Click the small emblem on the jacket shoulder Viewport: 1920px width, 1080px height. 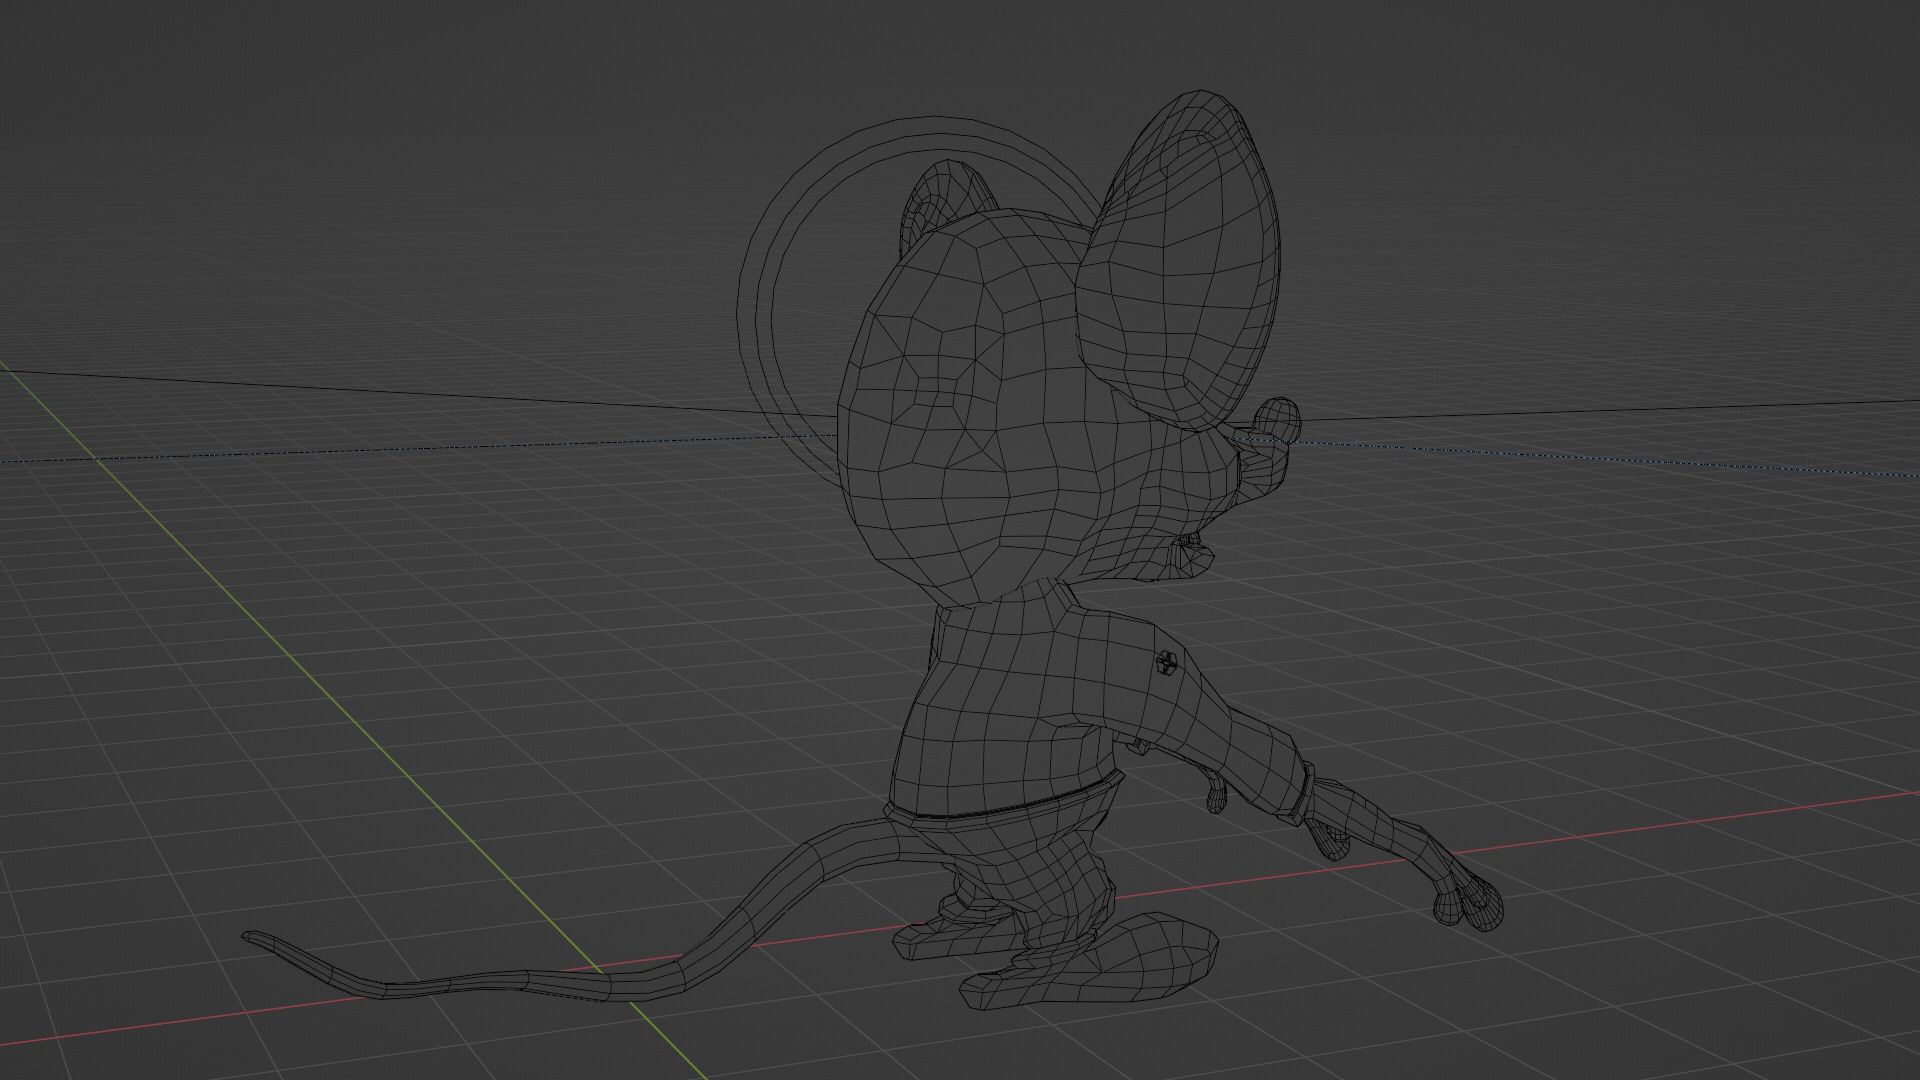point(1166,661)
